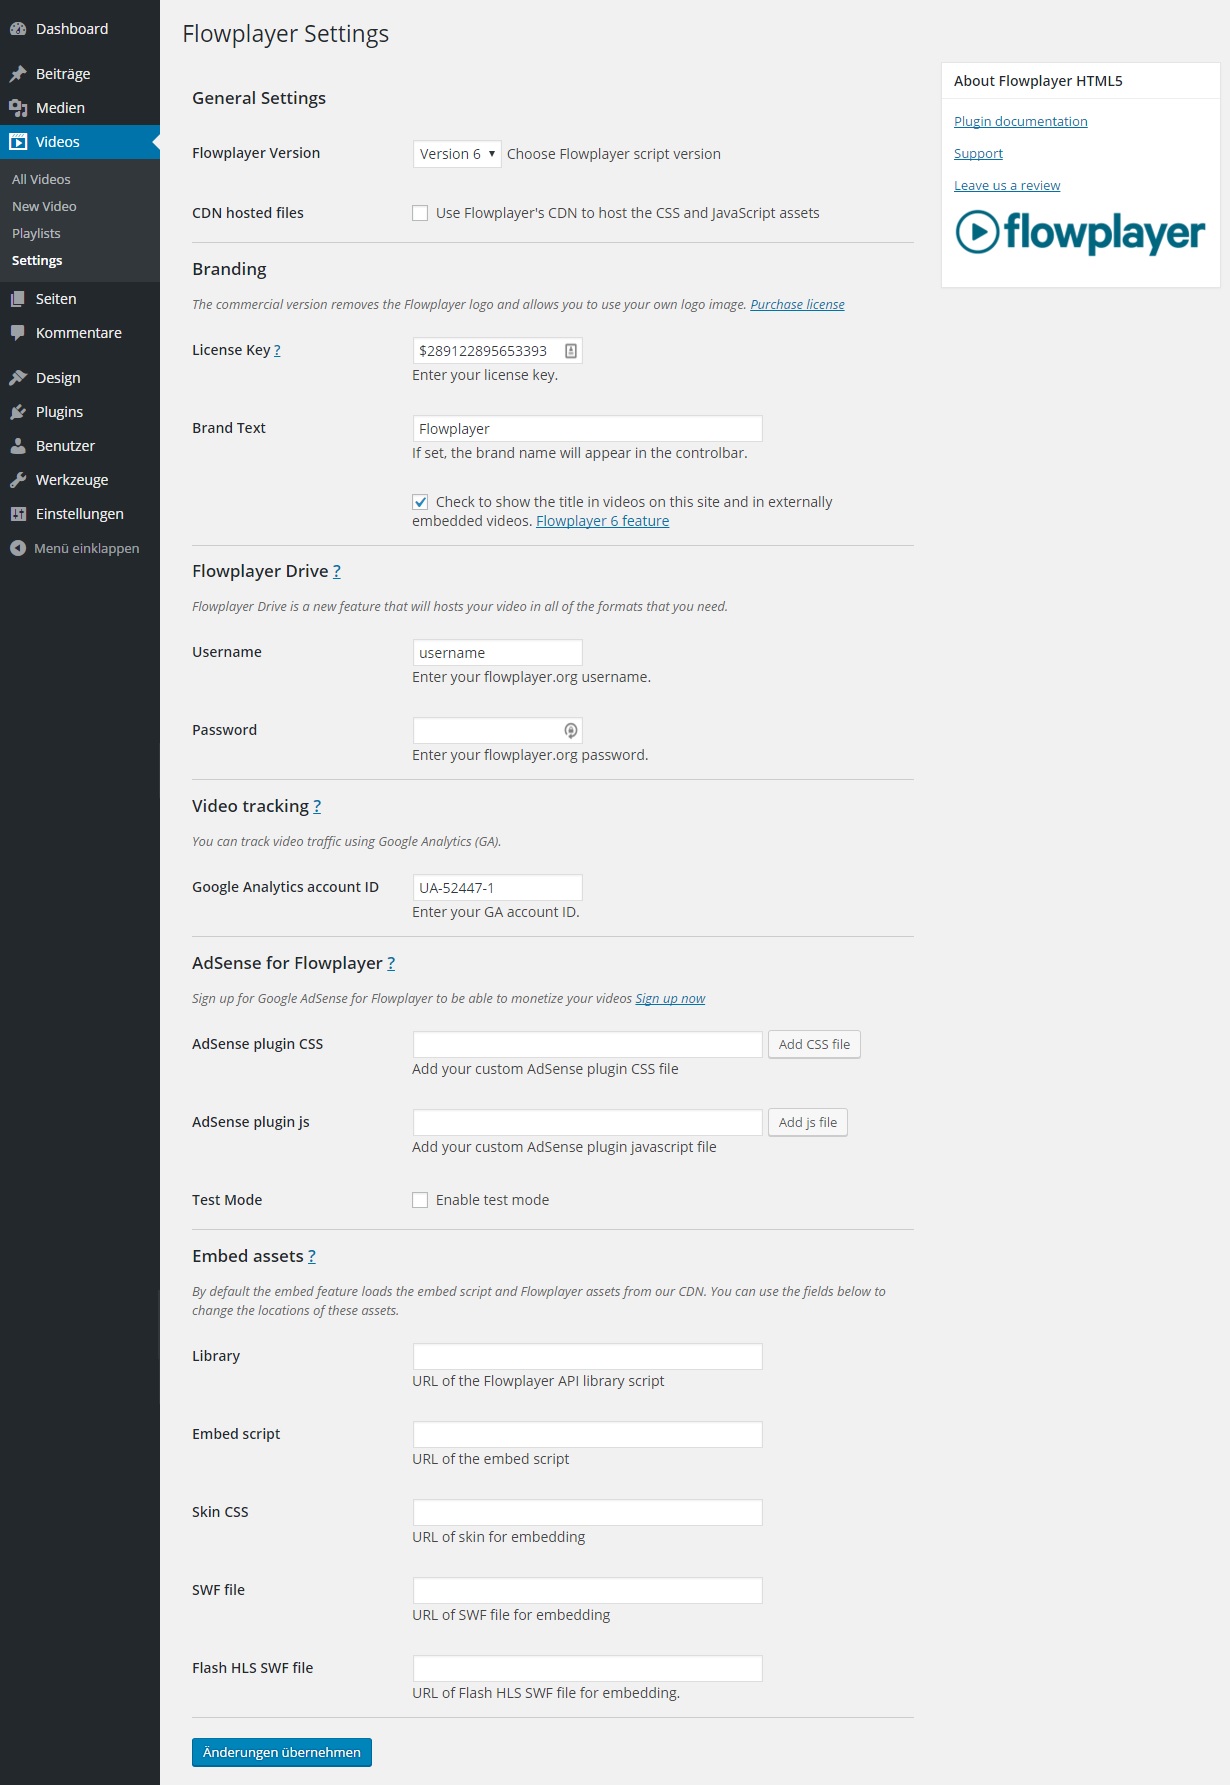Open Playlists submenu item
This screenshot has width=1230, height=1785.
(36, 233)
